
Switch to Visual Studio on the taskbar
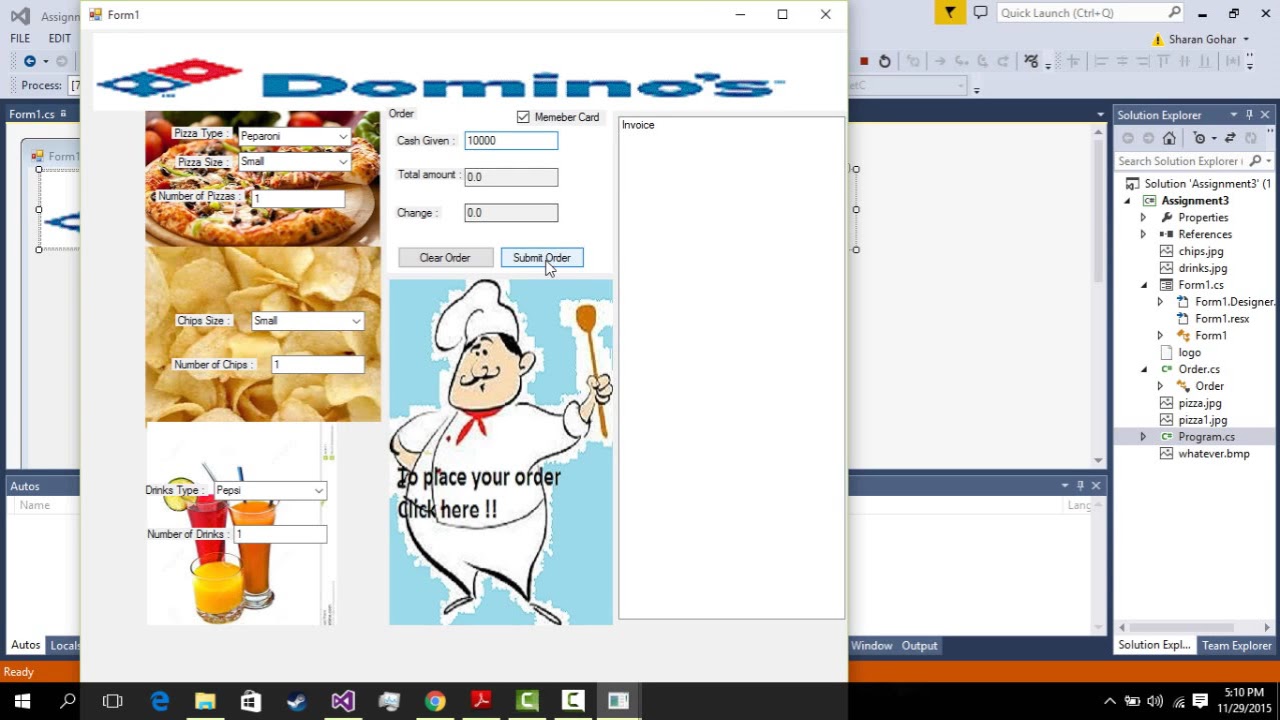(342, 701)
